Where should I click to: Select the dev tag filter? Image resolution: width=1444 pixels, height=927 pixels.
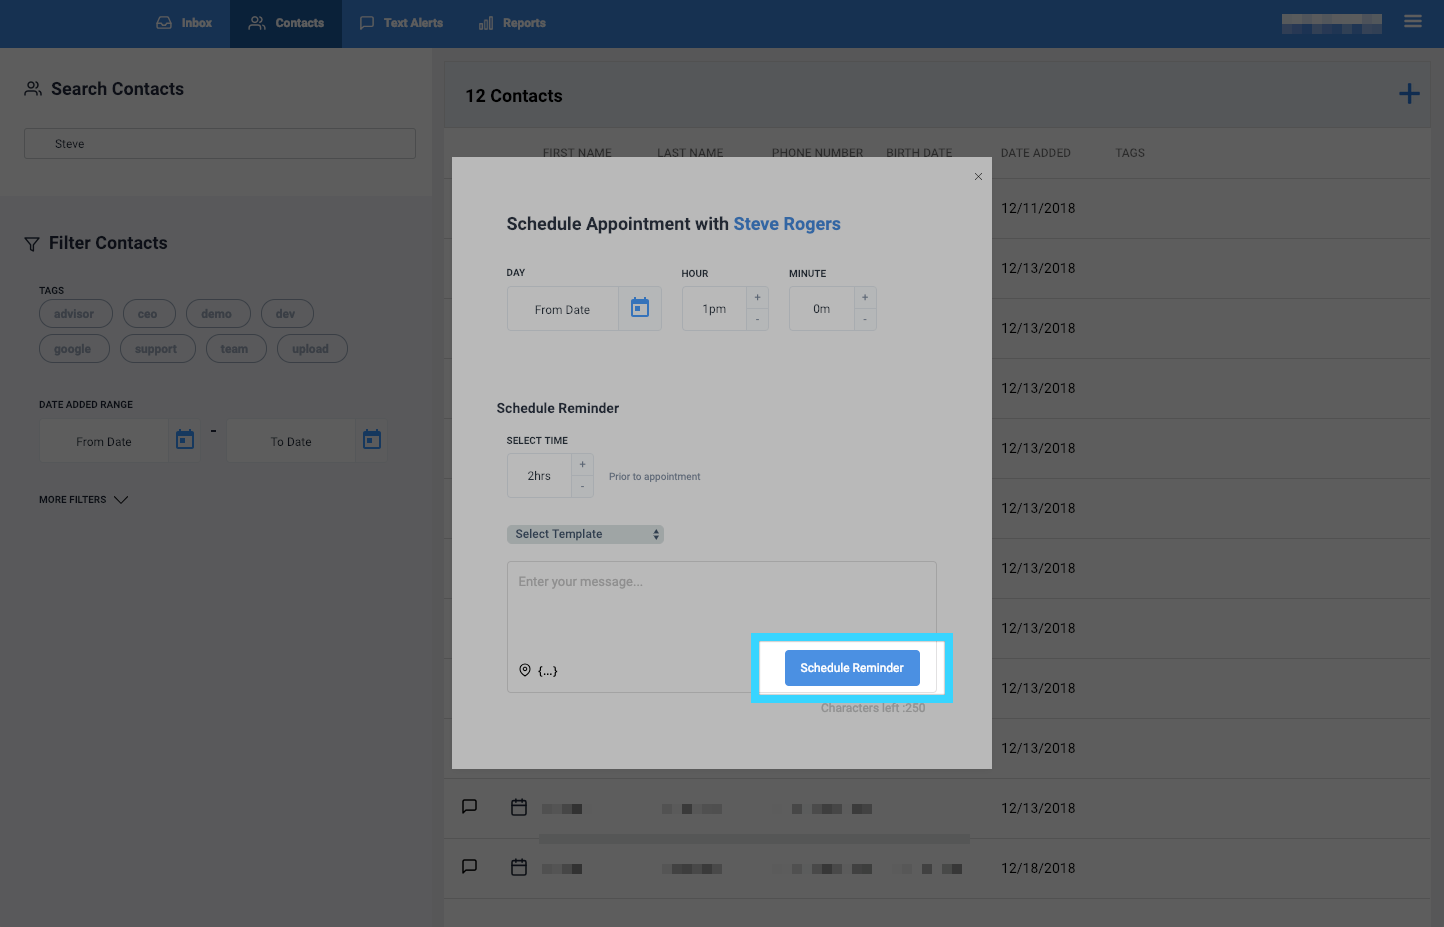tap(287, 314)
